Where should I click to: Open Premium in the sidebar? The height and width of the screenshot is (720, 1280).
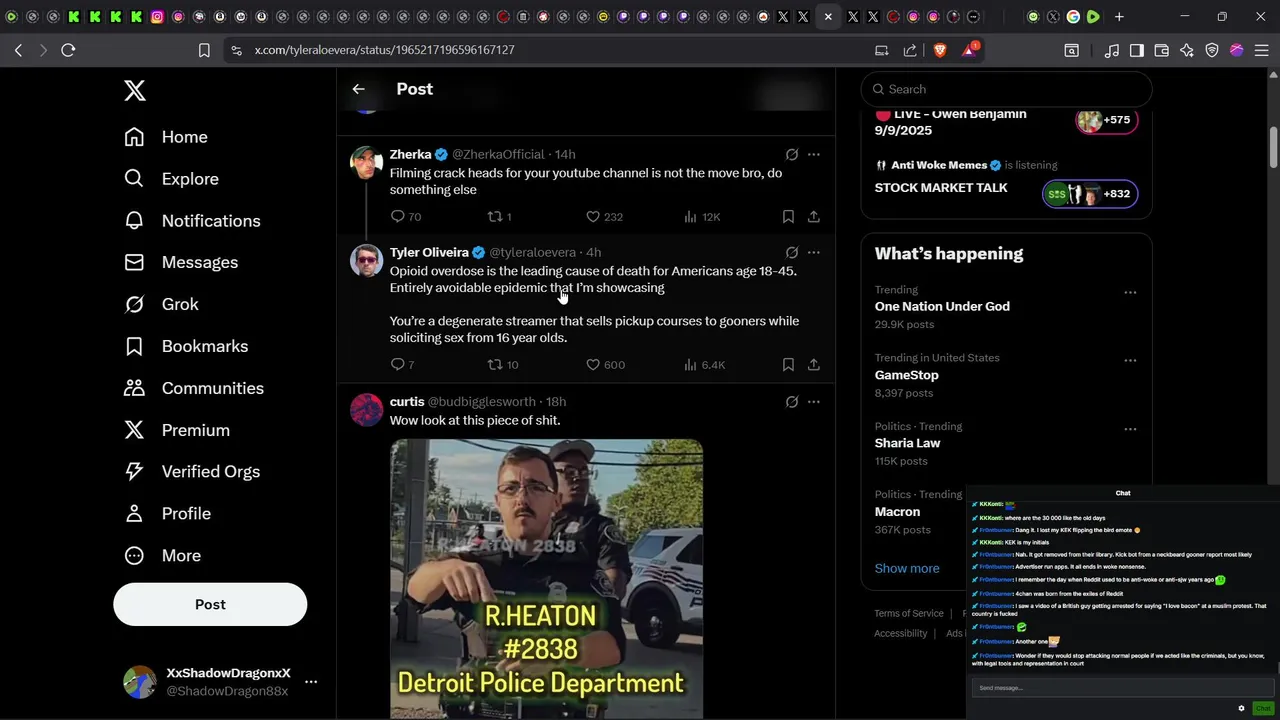[x=177, y=430]
